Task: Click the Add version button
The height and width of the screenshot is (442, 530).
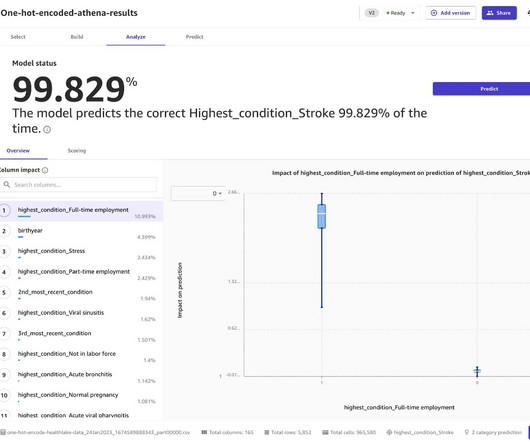Action: pyautogui.click(x=451, y=13)
